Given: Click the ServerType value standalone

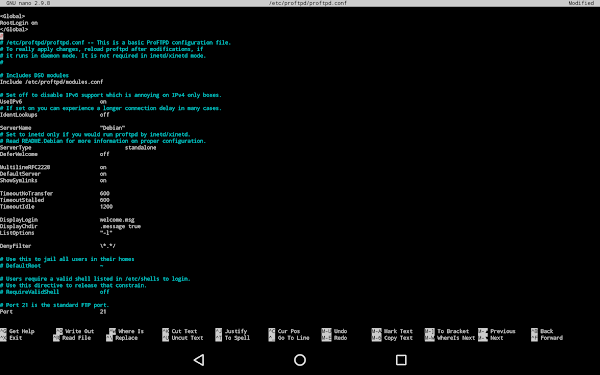Looking at the screenshot, I should pos(140,148).
